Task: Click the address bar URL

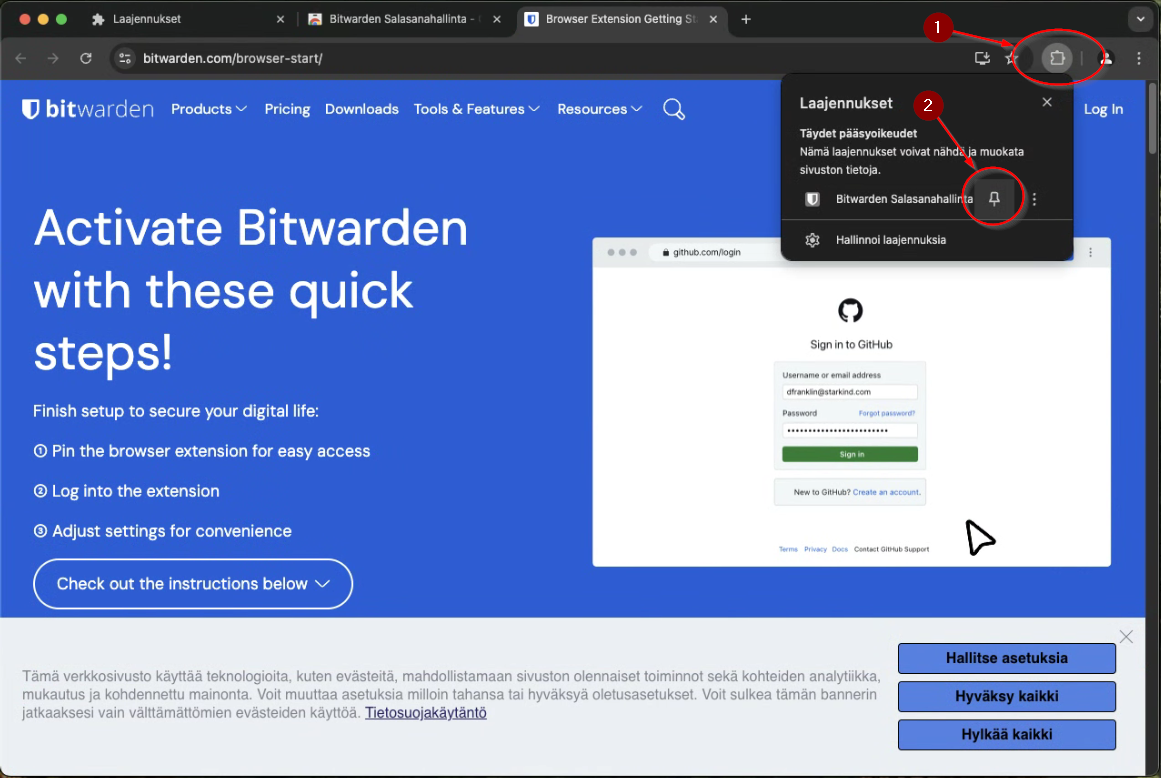Action: 232,58
